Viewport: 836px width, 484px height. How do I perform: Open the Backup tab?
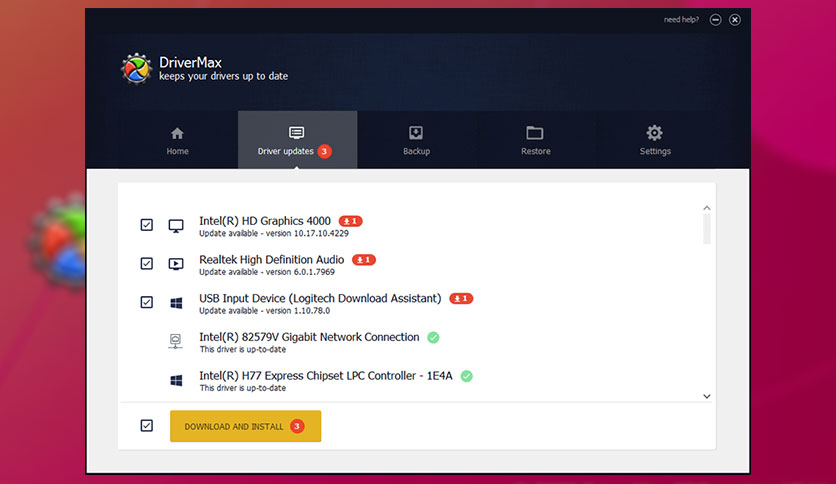coord(416,140)
